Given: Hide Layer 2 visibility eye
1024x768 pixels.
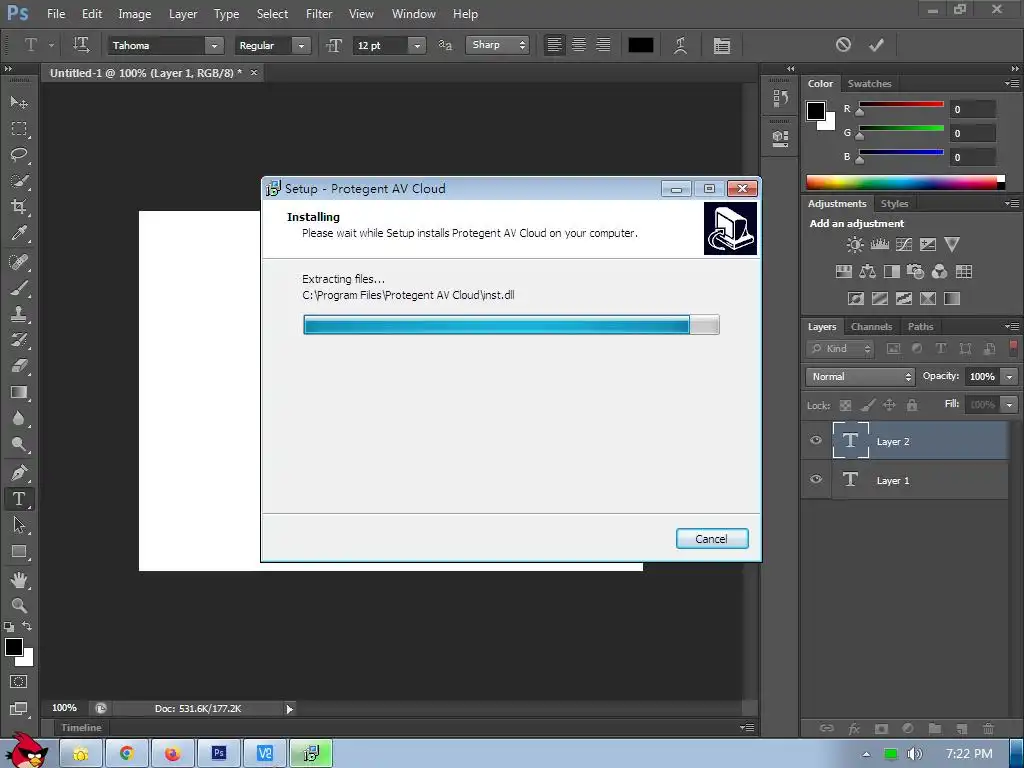Looking at the screenshot, I should pos(816,440).
